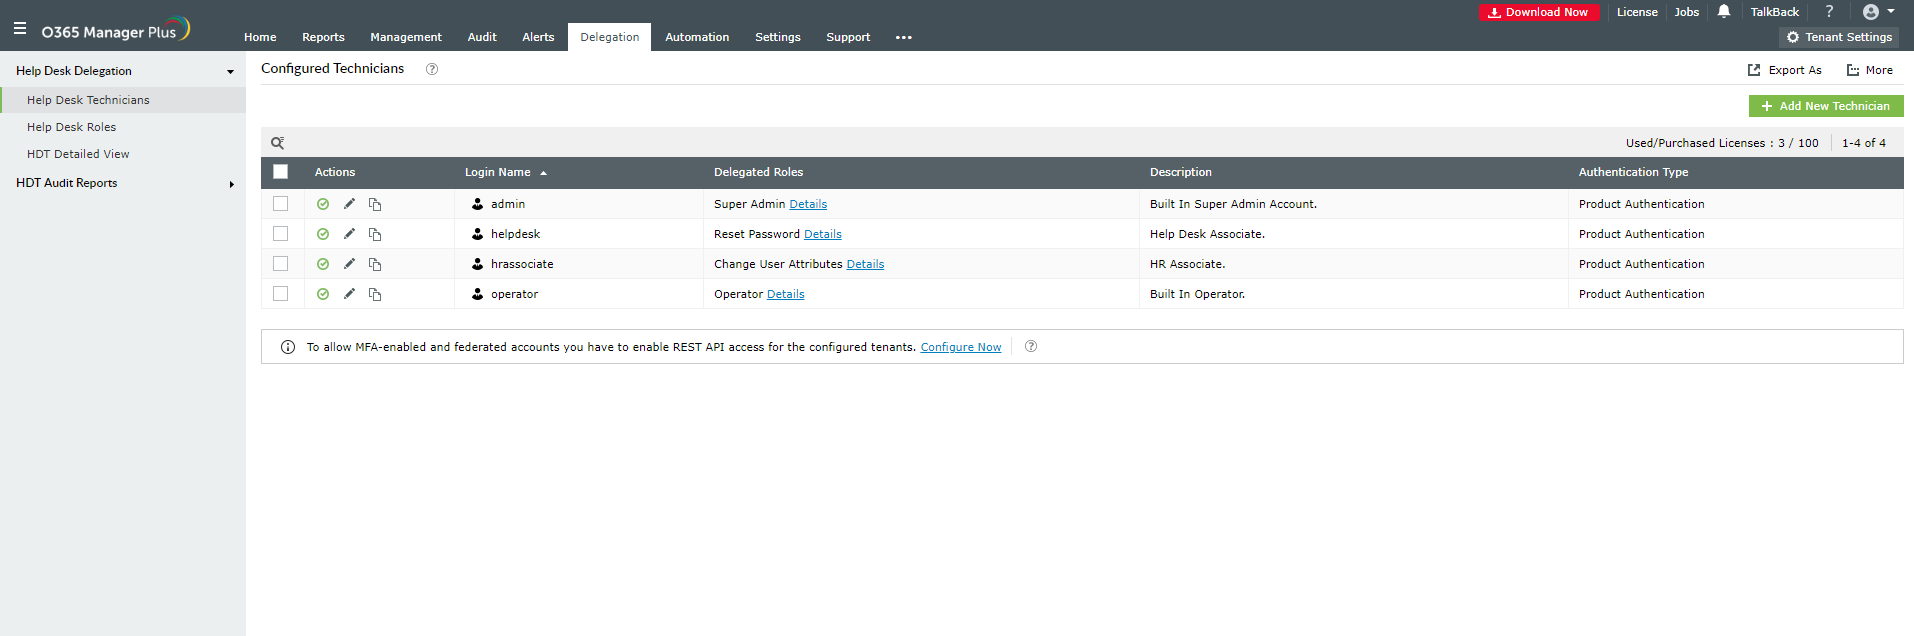
Task: Click green enabled status icon for hrassociate
Action: click(323, 264)
